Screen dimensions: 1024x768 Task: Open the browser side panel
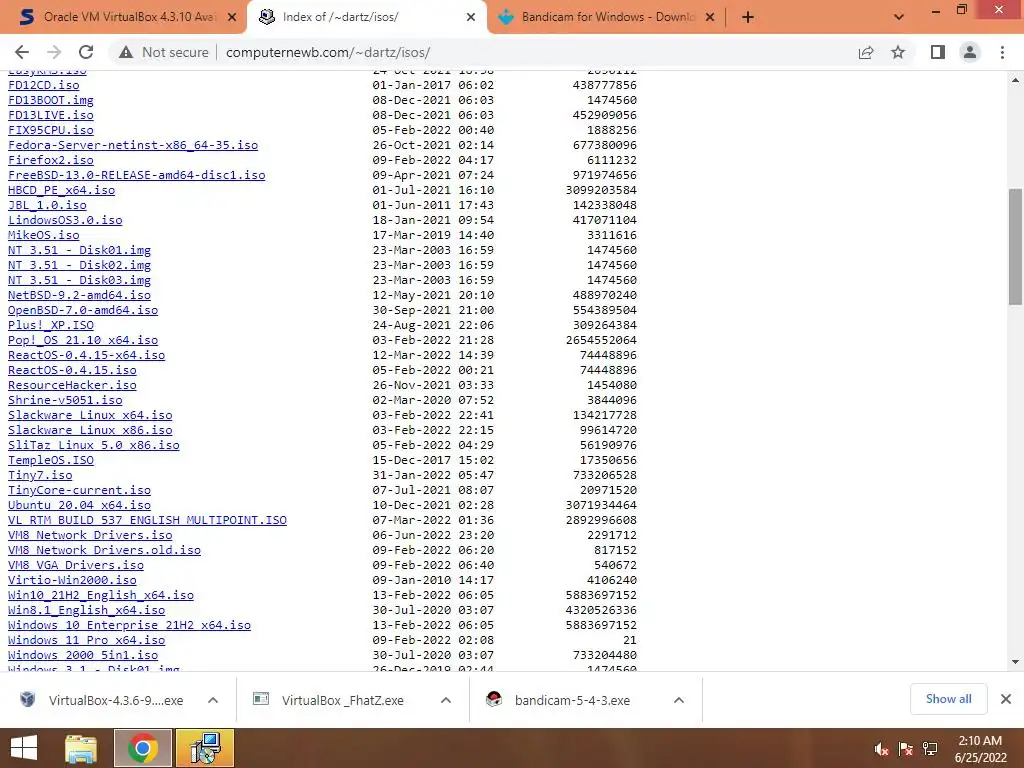(938, 52)
